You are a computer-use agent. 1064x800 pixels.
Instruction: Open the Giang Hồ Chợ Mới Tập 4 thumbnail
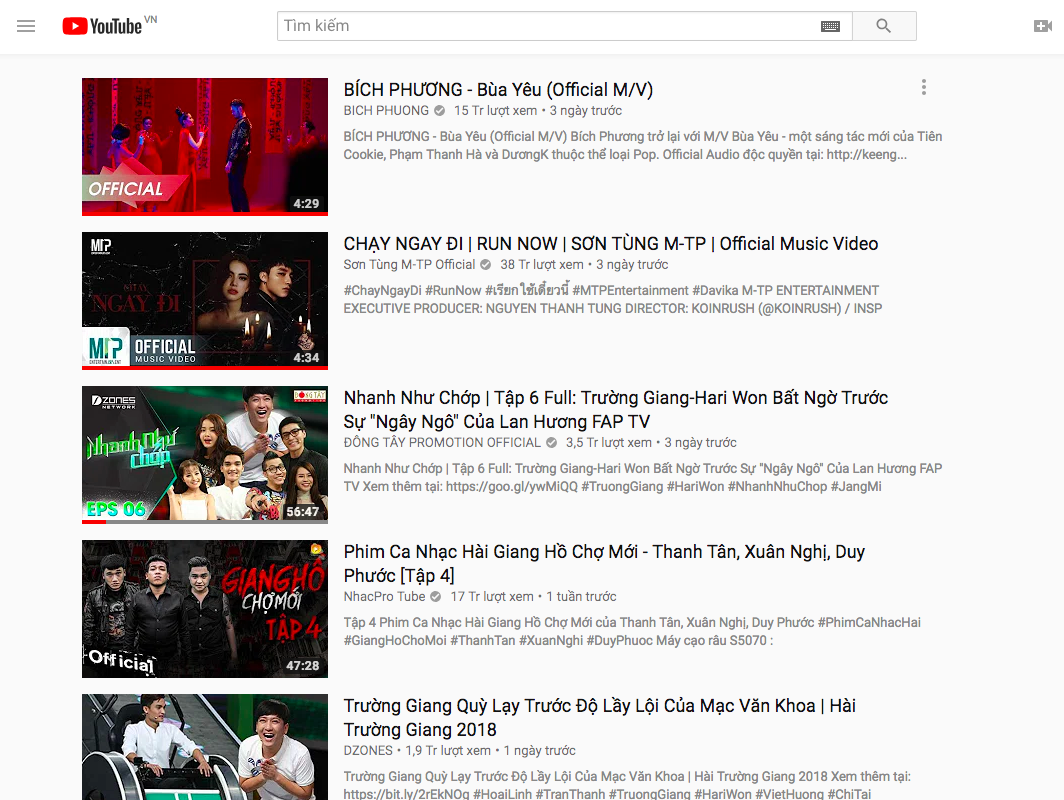205,609
